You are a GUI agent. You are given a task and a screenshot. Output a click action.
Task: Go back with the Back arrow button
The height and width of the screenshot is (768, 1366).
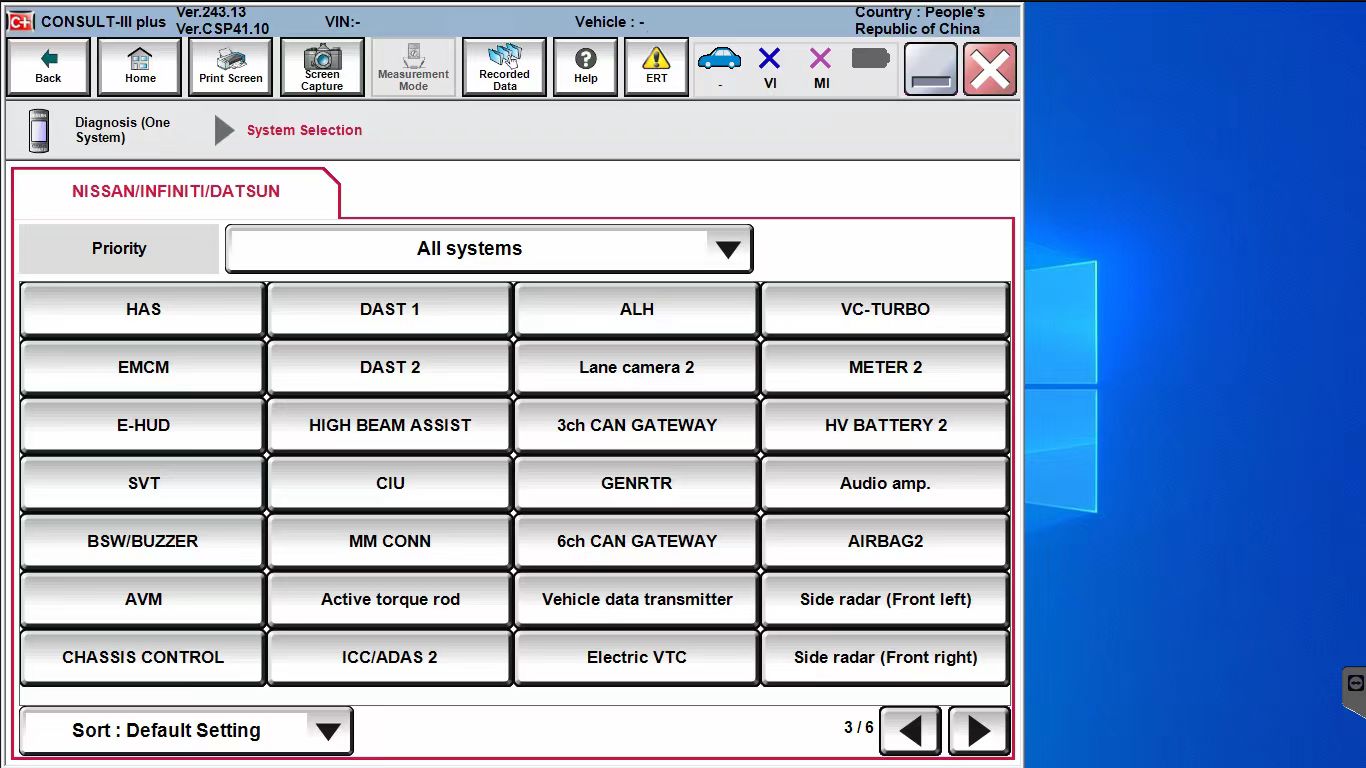[48, 67]
